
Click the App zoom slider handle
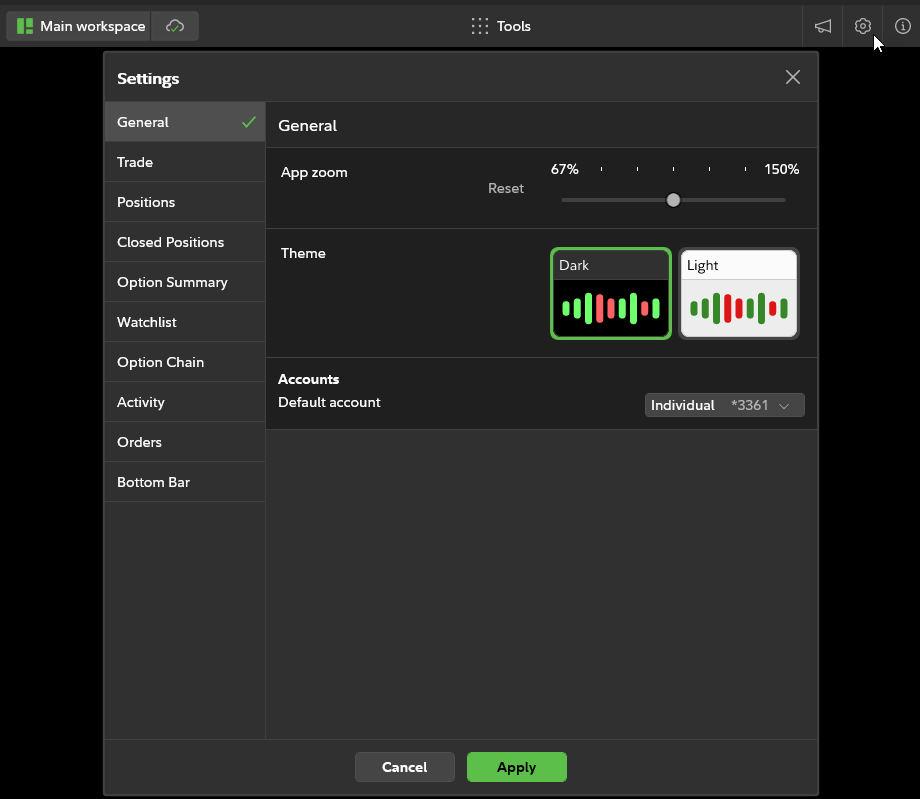pos(673,200)
